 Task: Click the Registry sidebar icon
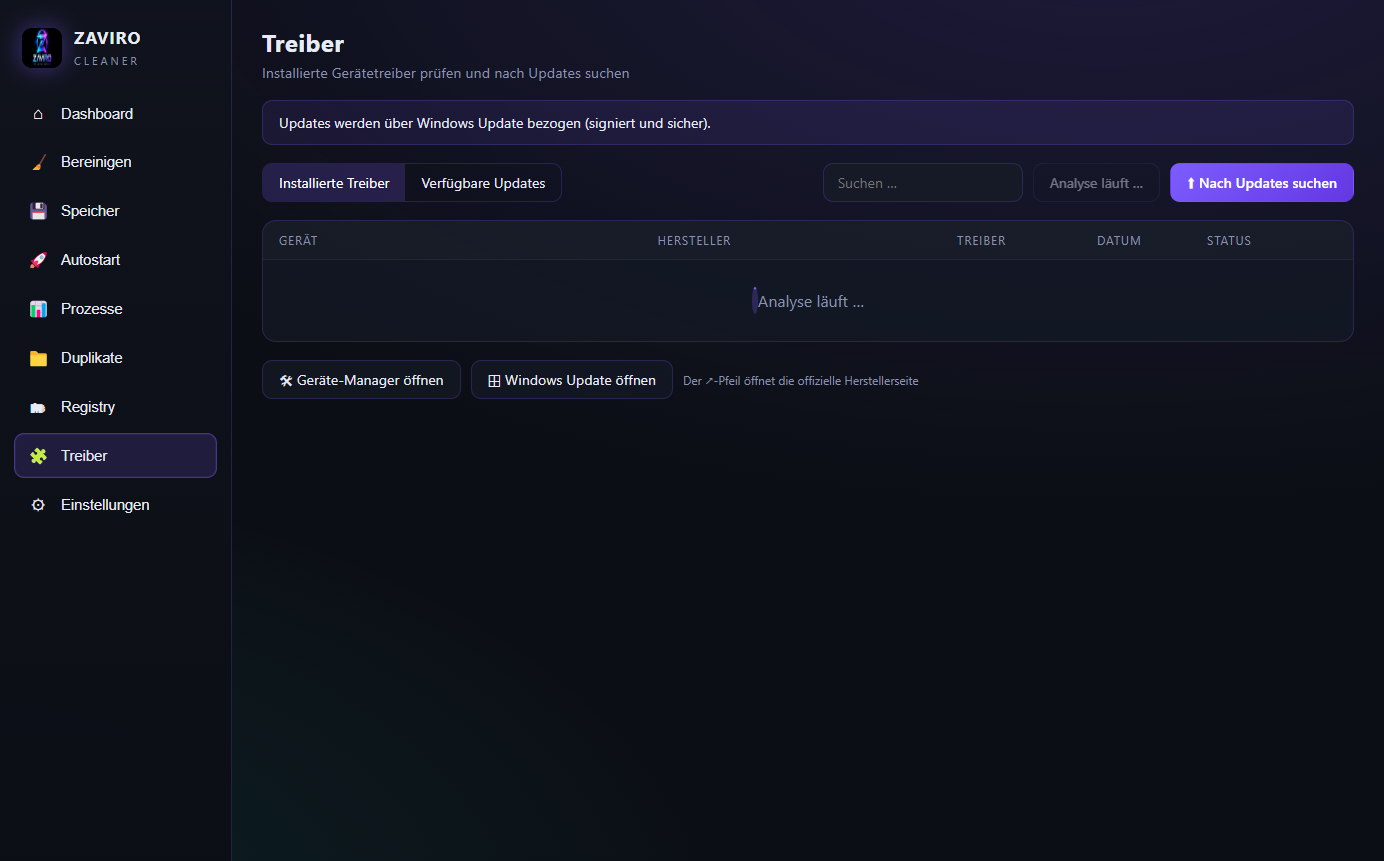coord(39,407)
